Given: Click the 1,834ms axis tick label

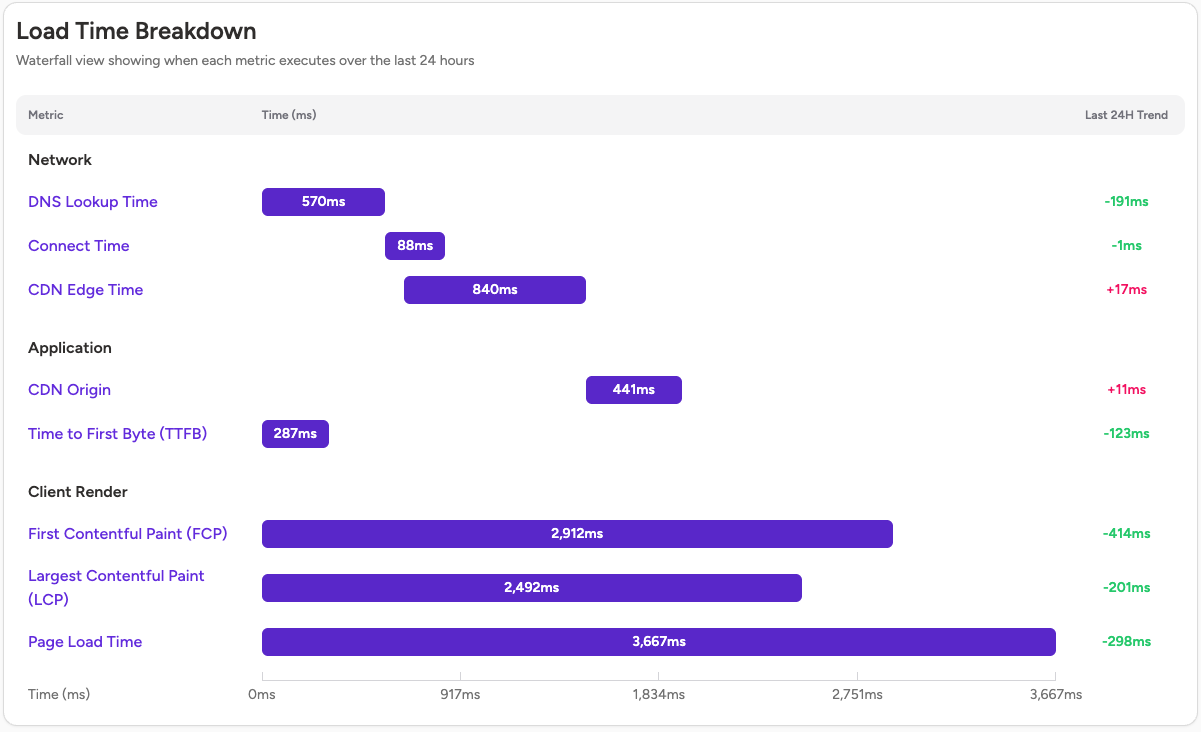Looking at the screenshot, I should (x=659, y=694).
